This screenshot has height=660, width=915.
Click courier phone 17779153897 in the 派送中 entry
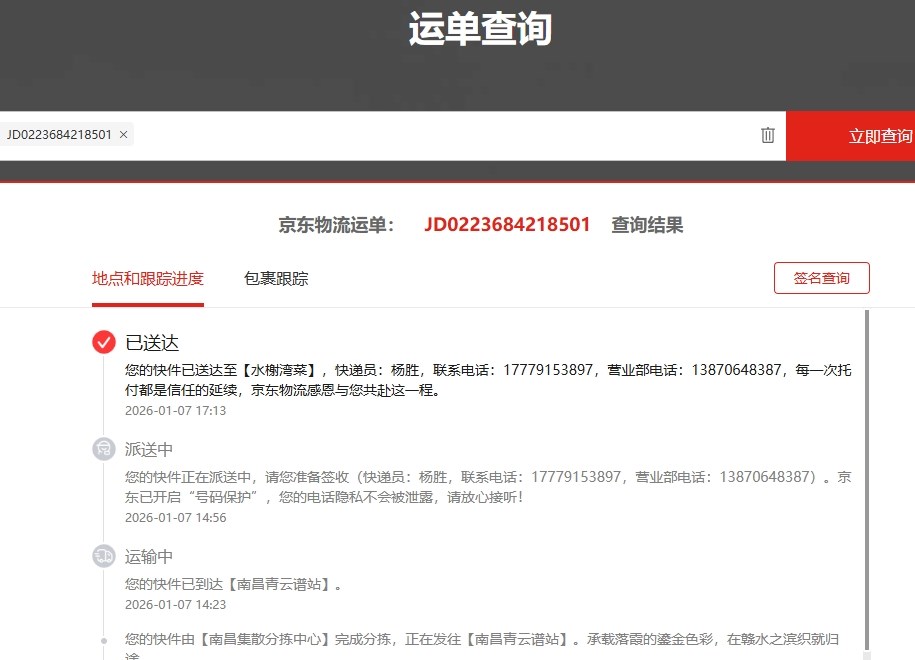pyautogui.click(x=576, y=478)
